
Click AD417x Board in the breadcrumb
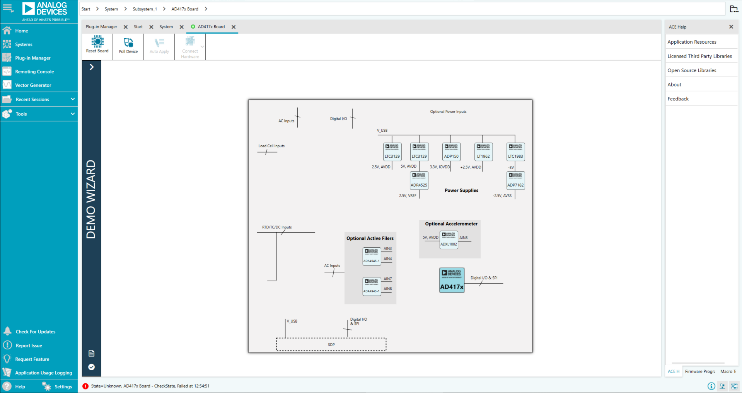(185, 9)
